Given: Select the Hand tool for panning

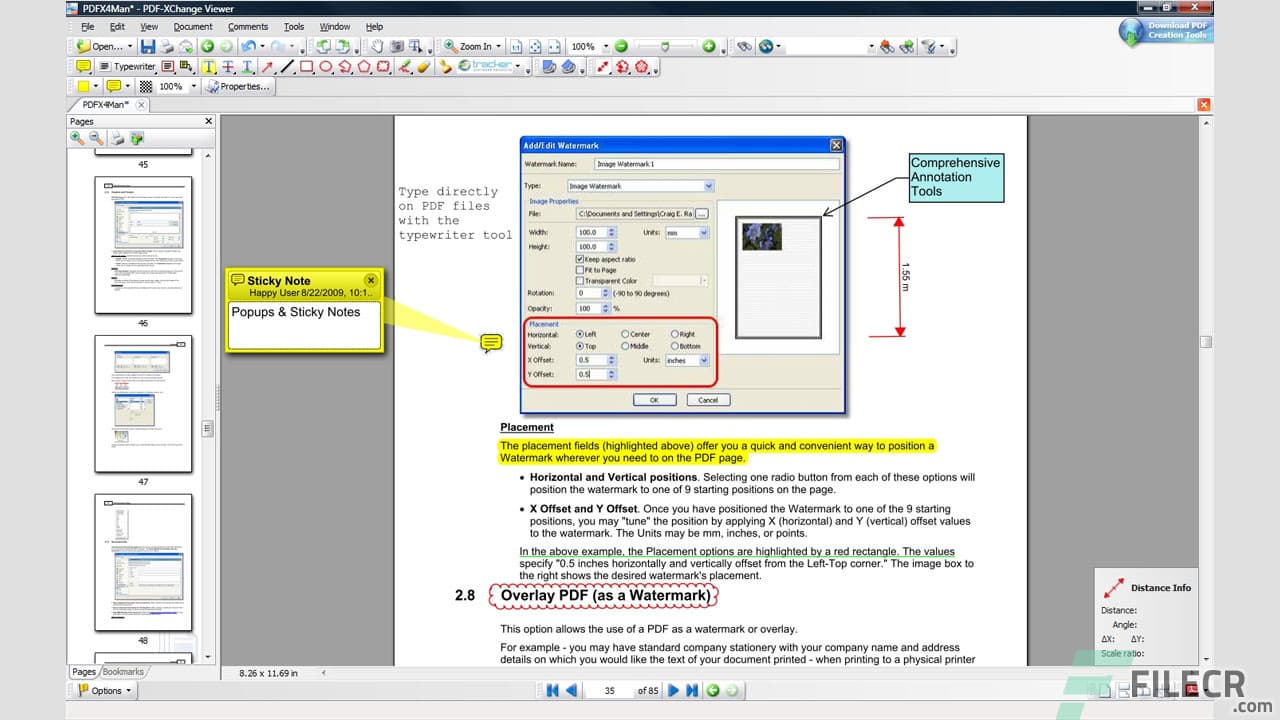Looking at the screenshot, I should point(378,46).
